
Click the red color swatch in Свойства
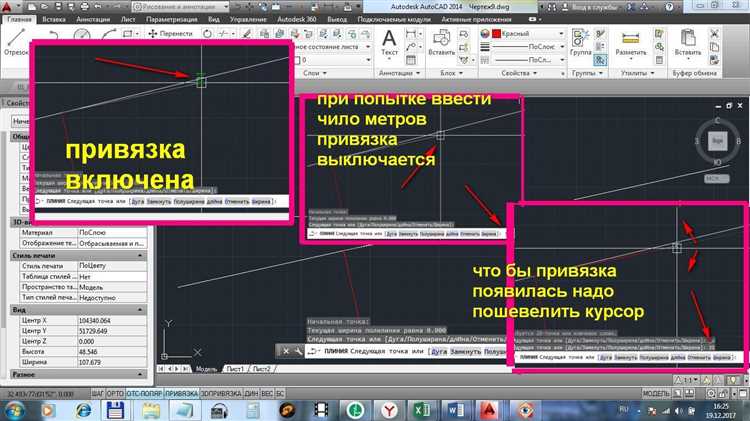[x=496, y=33]
